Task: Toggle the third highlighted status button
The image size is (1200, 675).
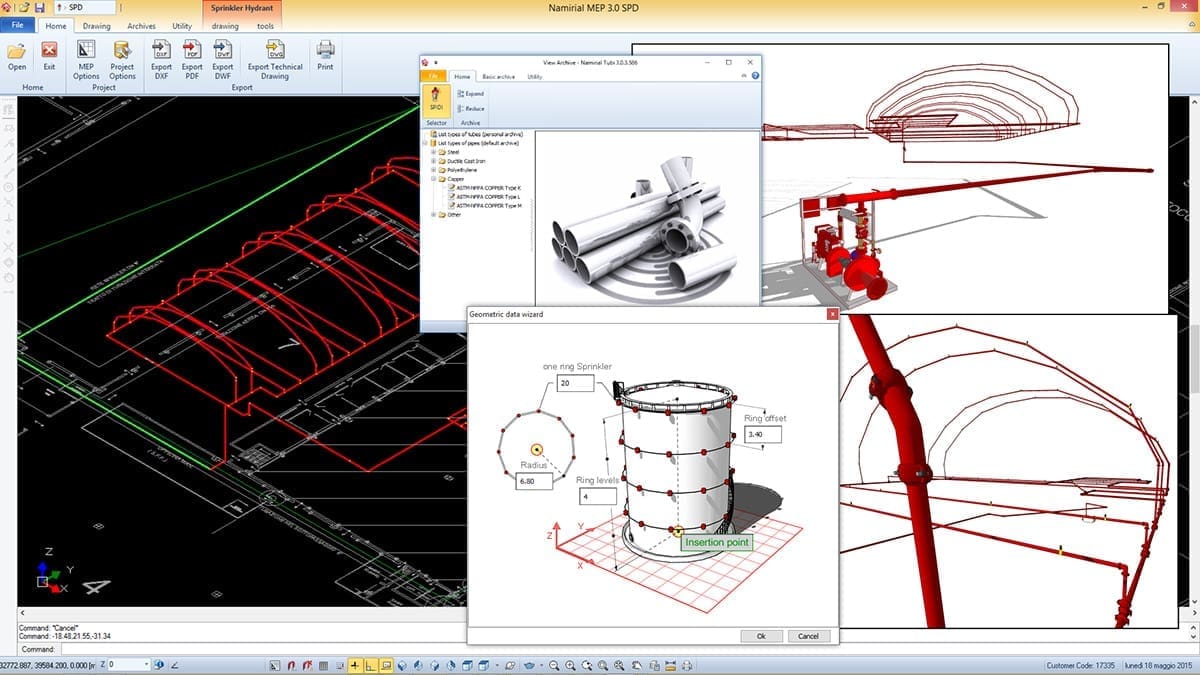Action: 386,665
